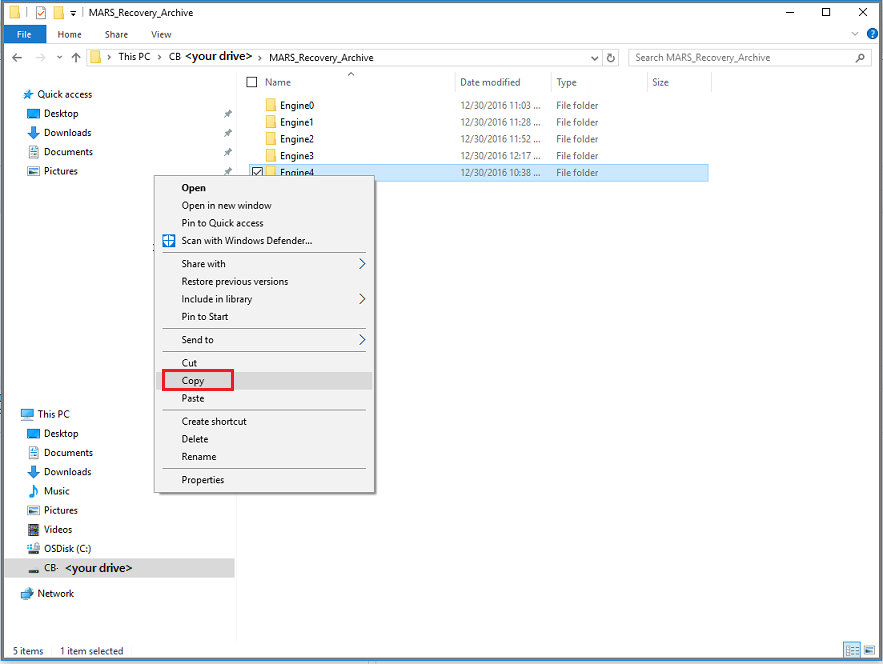
Task: Click inside the Search MARS_Recovery_Archive box
Action: (x=740, y=57)
